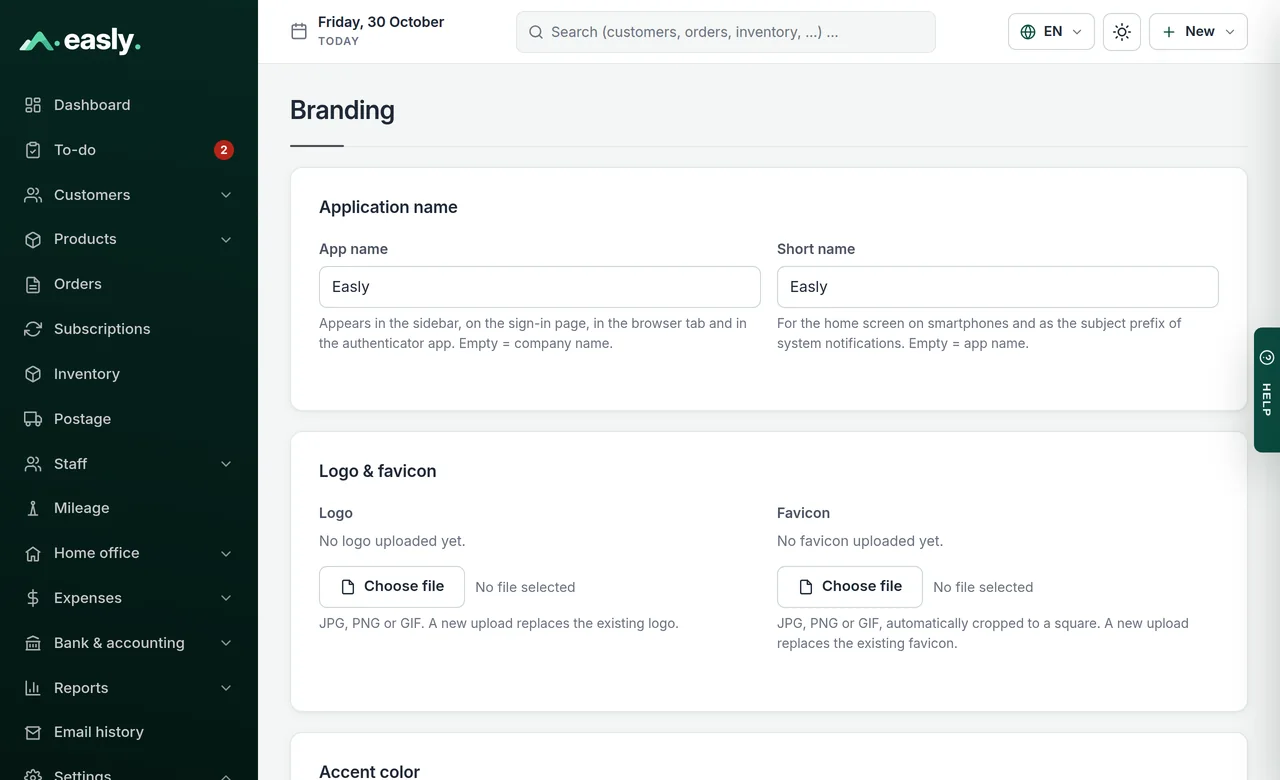
Task: Click the easly logo in the sidebar
Action: (80, 41)
